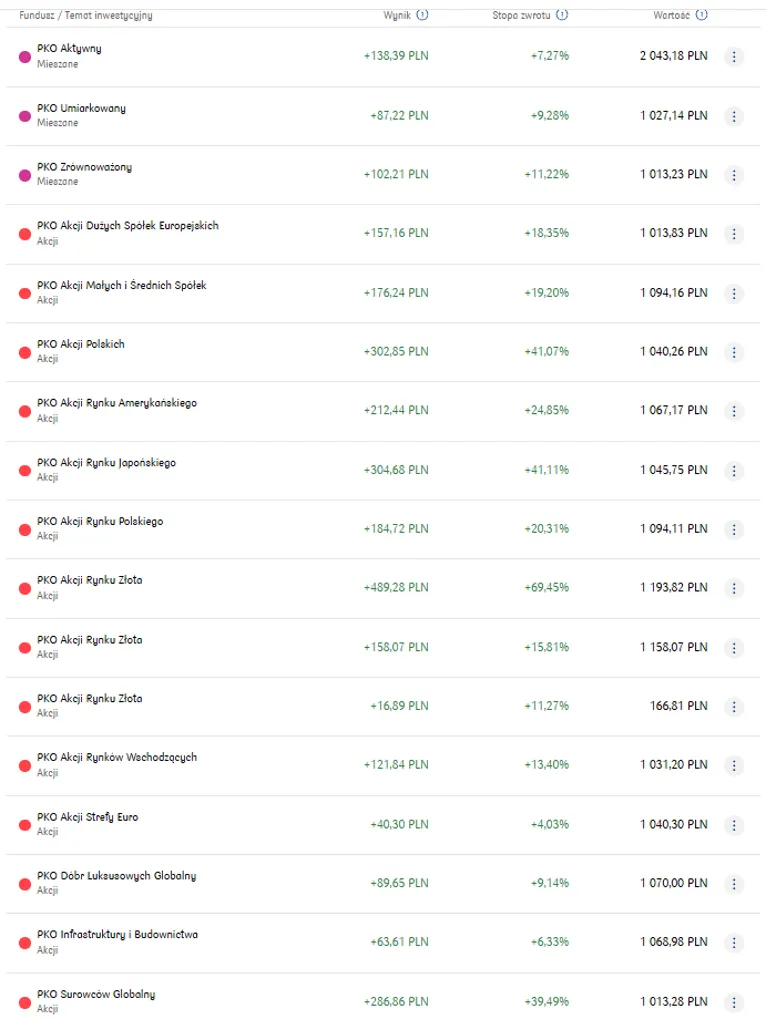
Task: Click the 1 070,00 PLN value
Action: pos(674,883)
